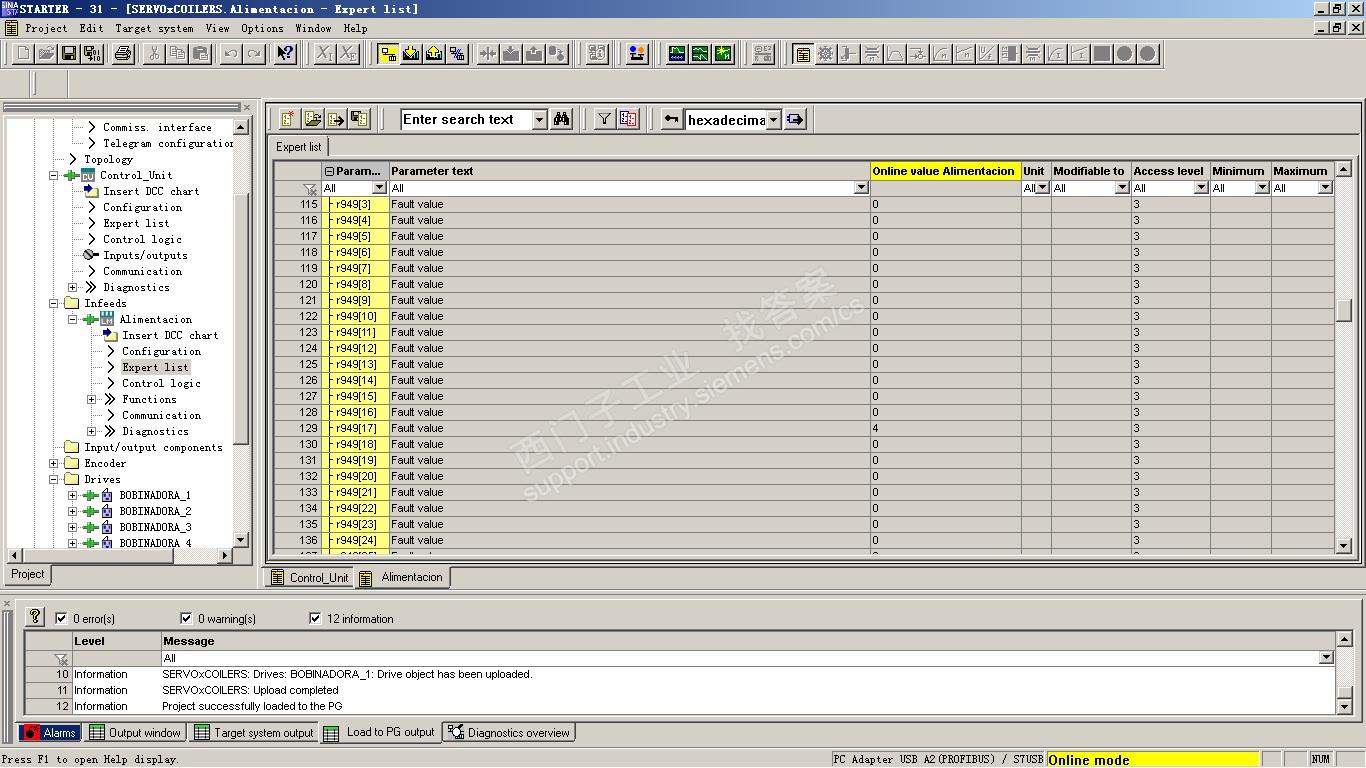
Task: Select the 'Project successfully loaded to the PG' message
Action: (x=252, y=706)
